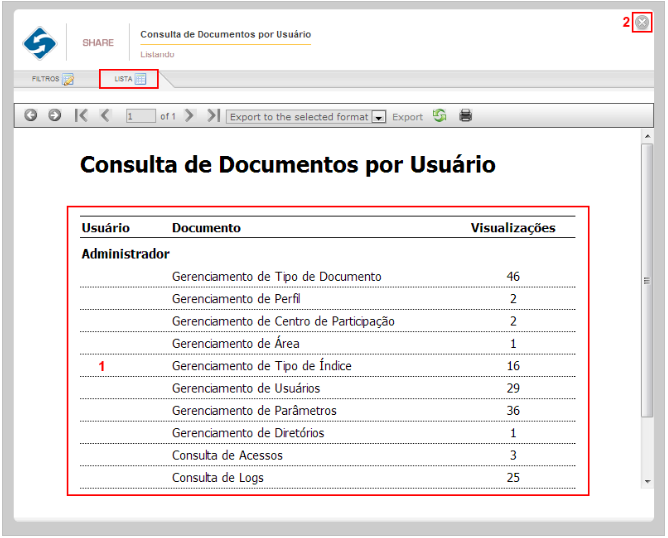Go back with the circular back arrow

coord(31,115)
